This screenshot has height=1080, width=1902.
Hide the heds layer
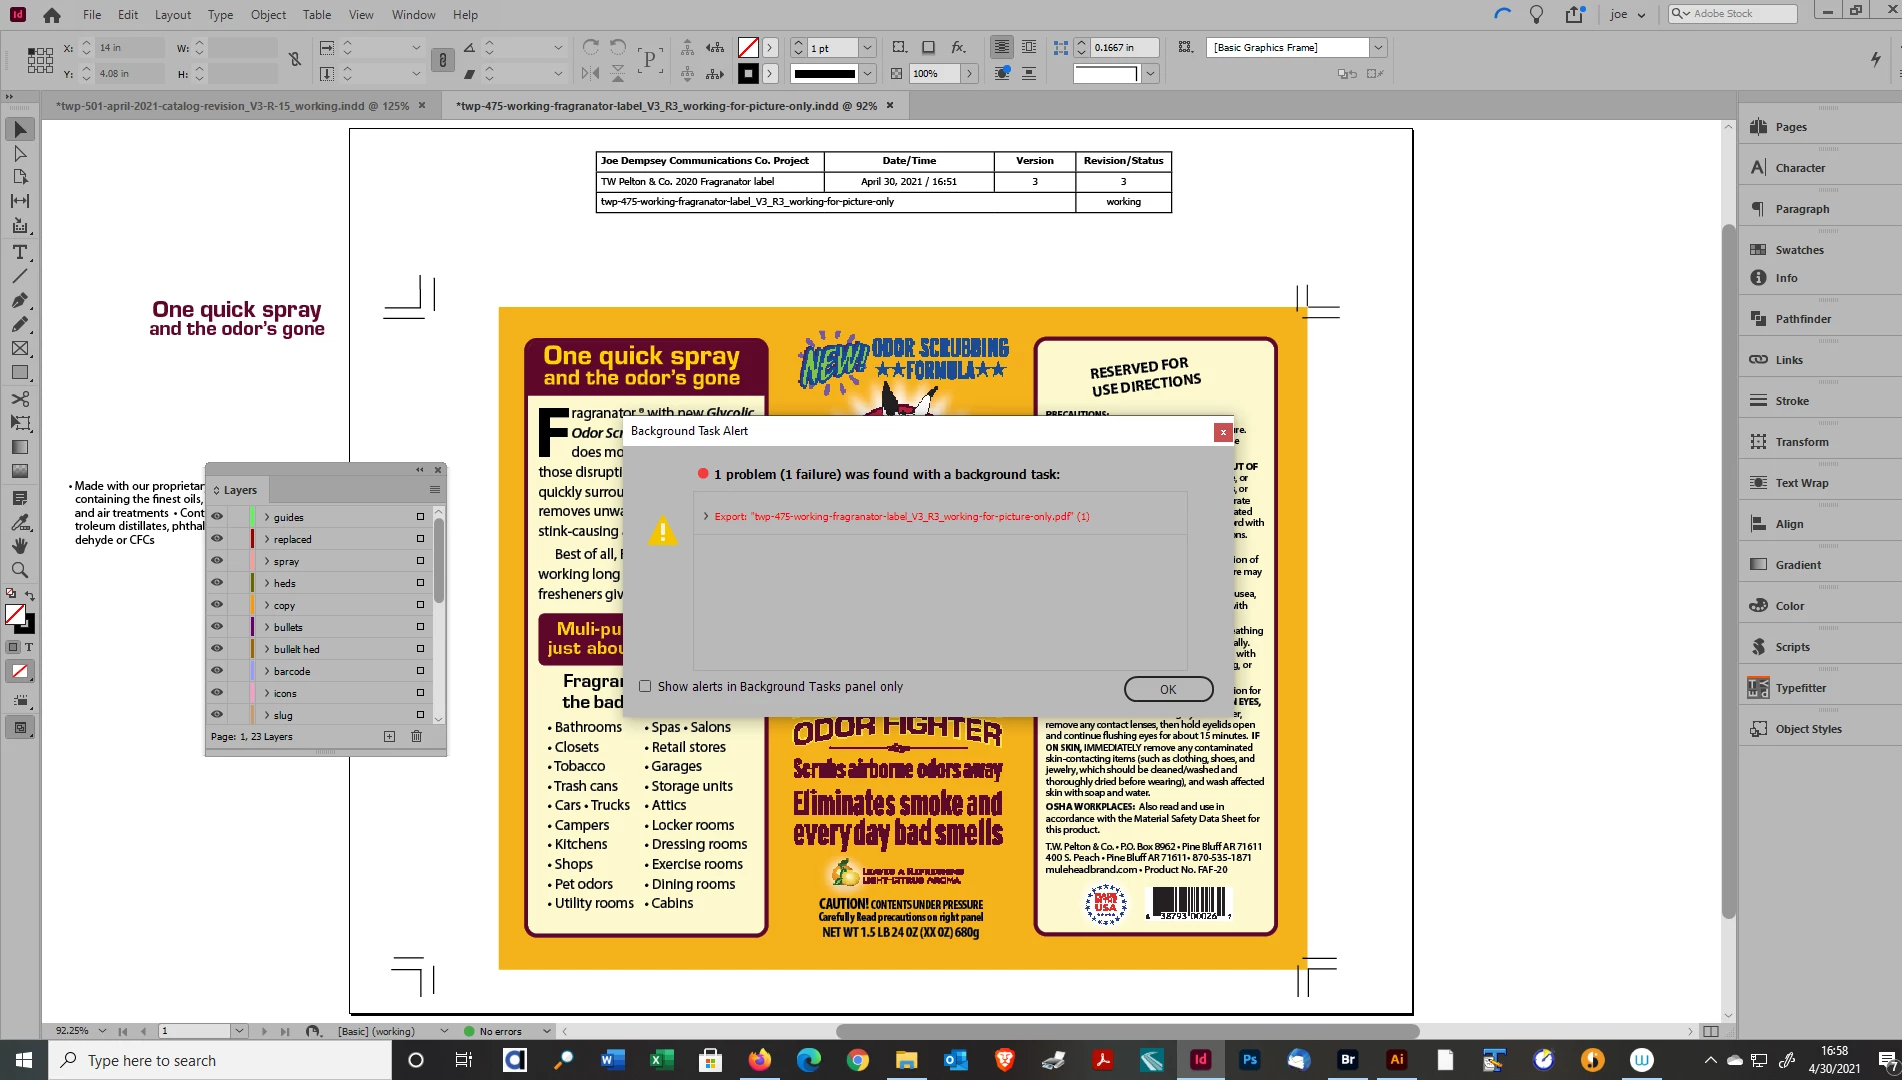click(216, 583)
